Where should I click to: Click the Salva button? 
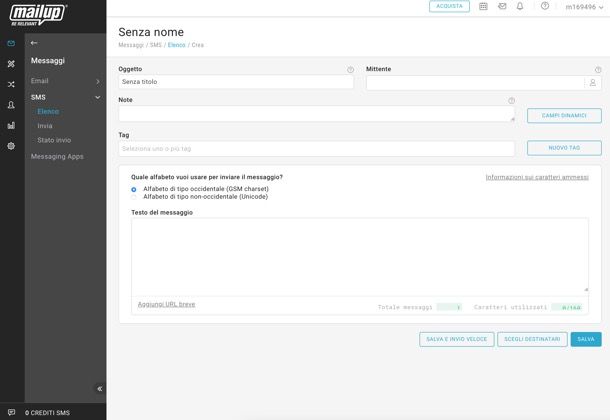586,339
